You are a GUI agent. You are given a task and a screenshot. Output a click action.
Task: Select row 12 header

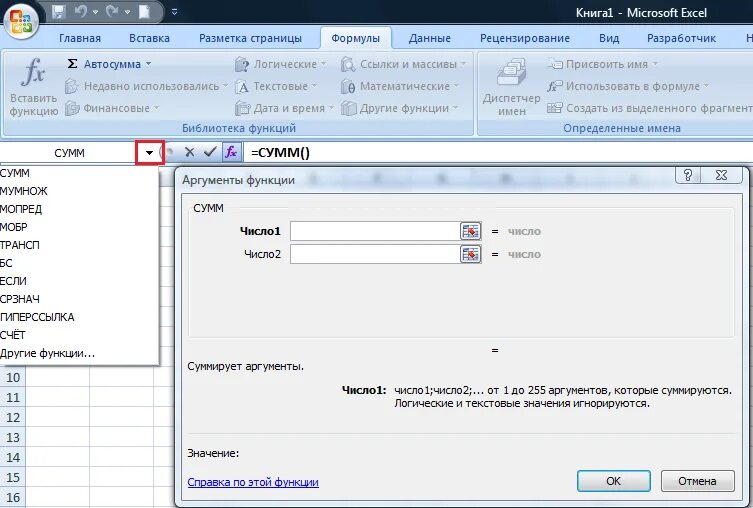point(13,418)
